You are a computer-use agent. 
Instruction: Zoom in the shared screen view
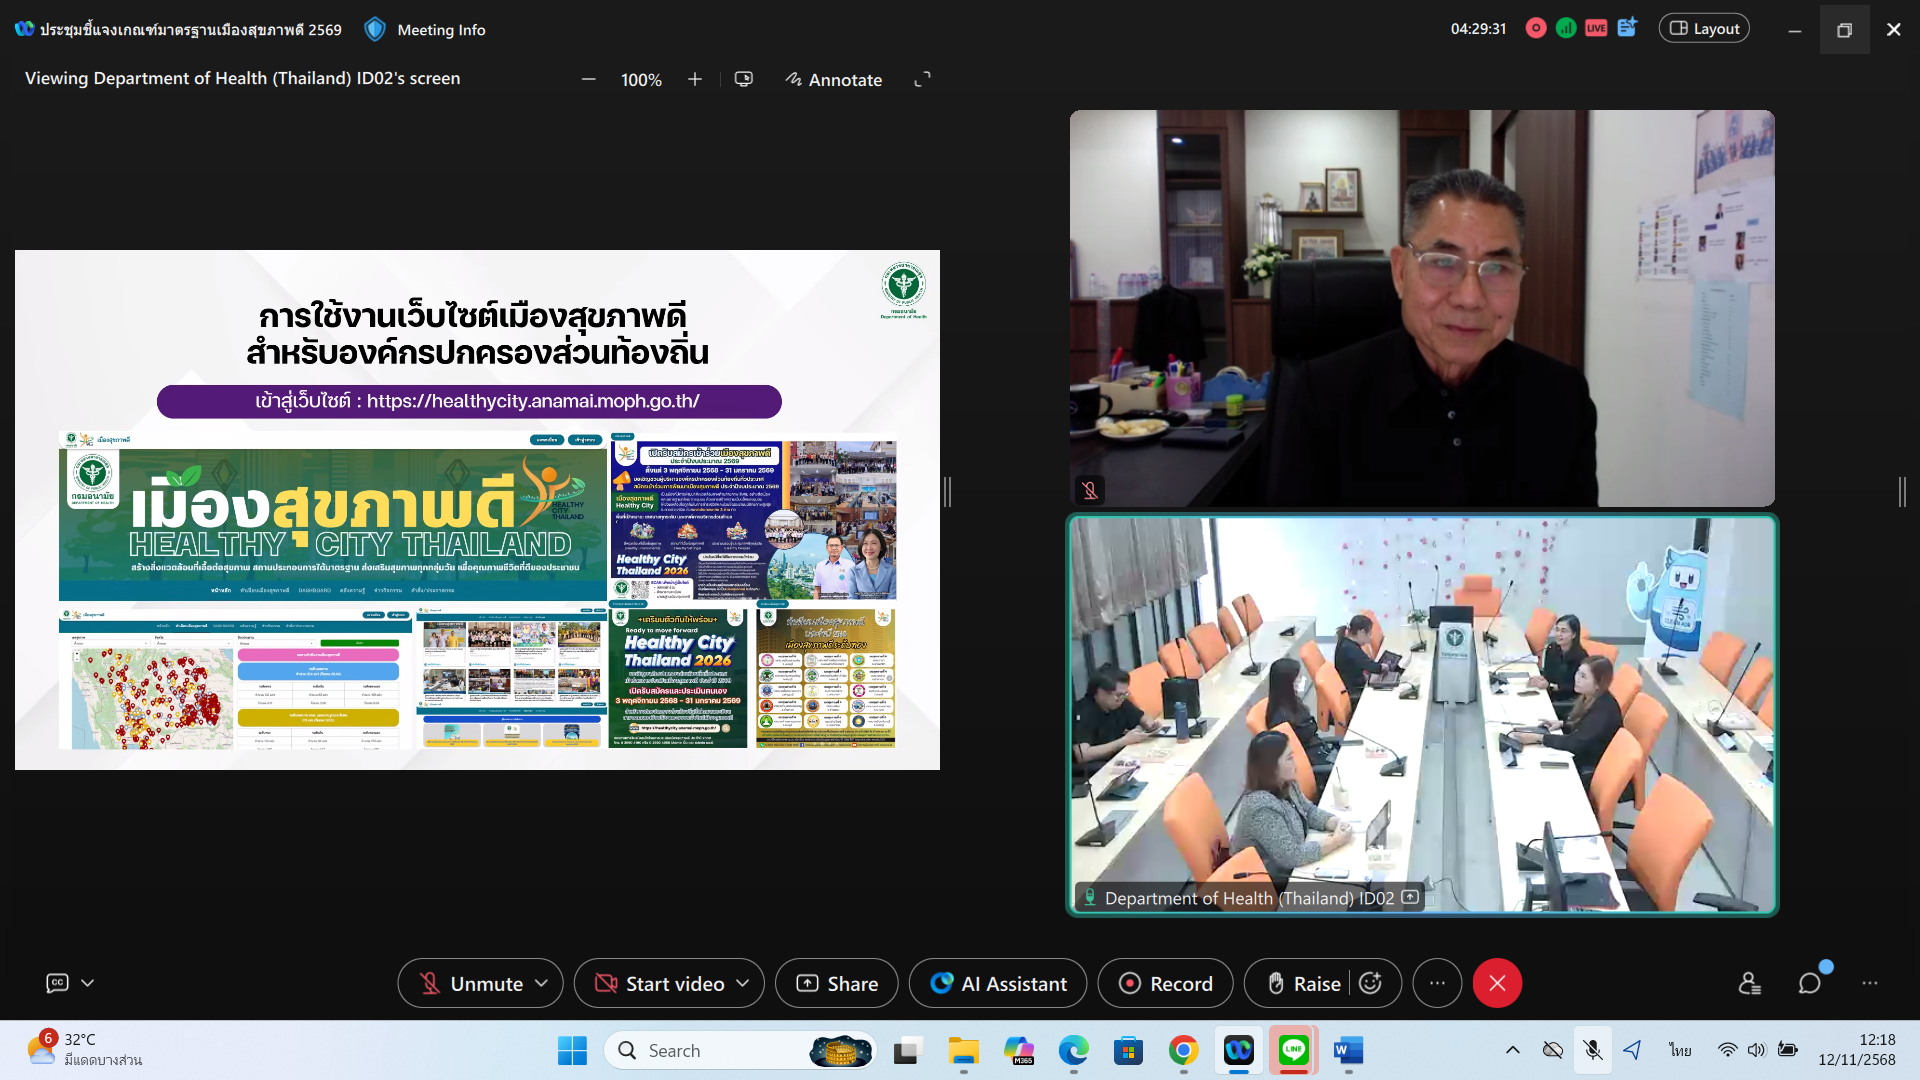coord(695,80)
